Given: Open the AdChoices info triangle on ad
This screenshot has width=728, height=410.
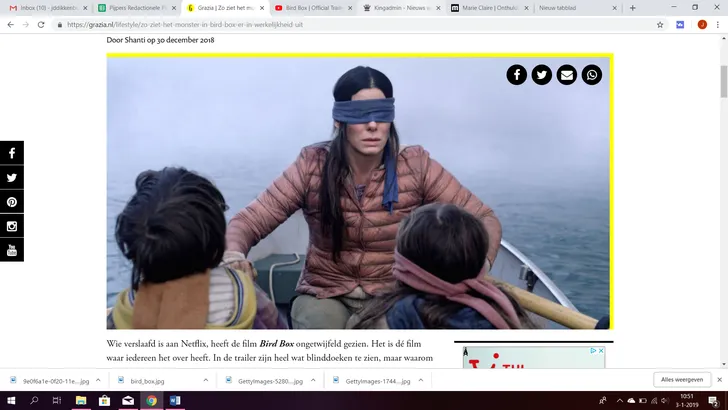Looking at the screenshot, I should pyautogui.click(x=593, y=351).
